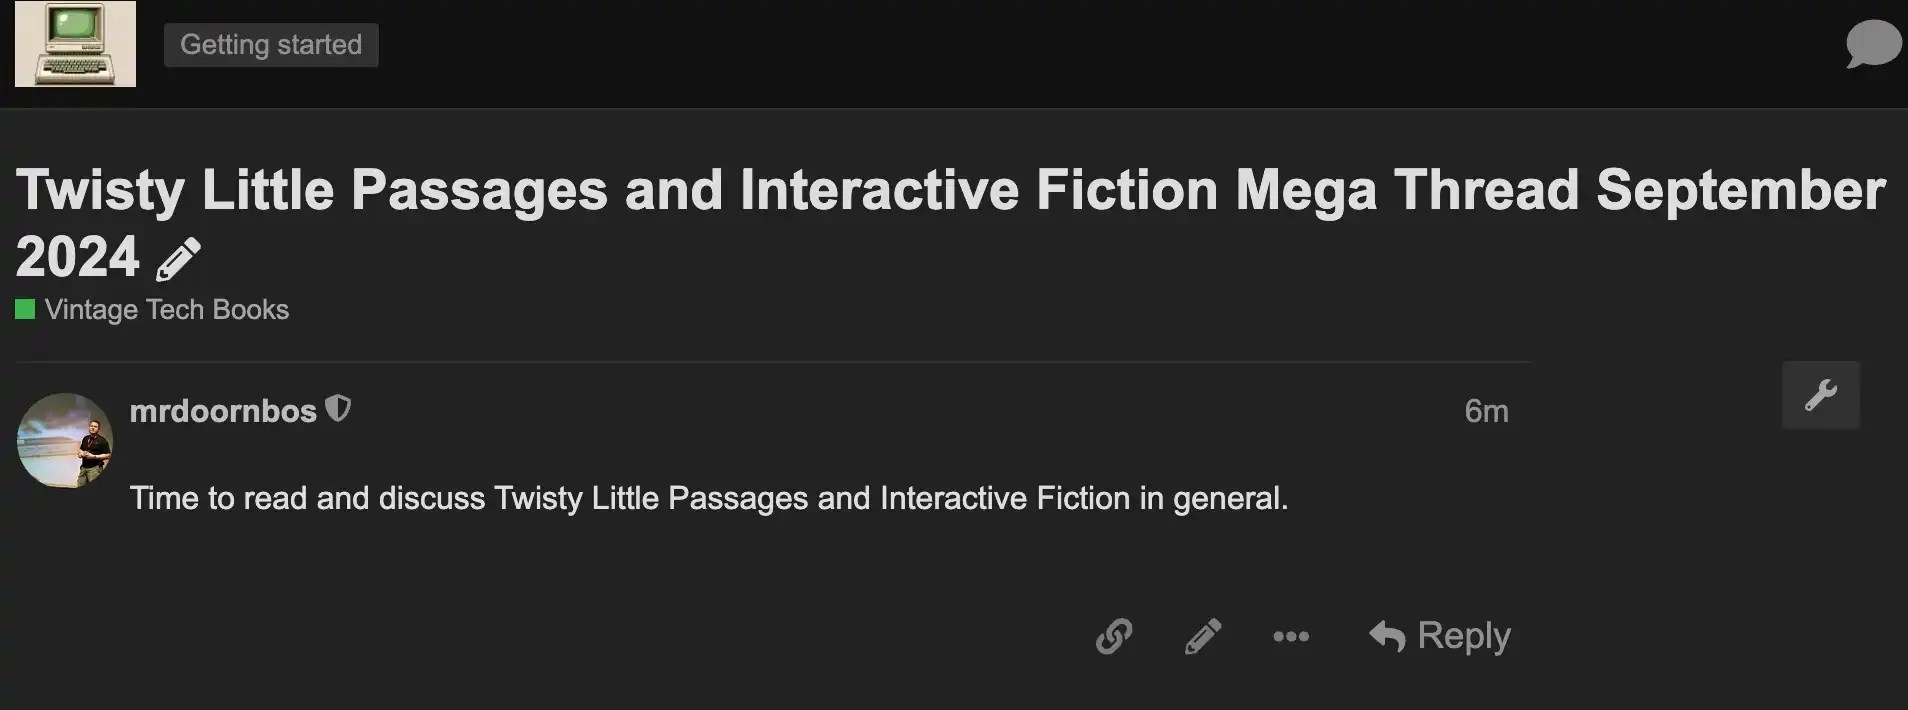The image size is (1908, 710).
Task: Open the chat speech bubble icon
Action: [x=1872, y=46]
